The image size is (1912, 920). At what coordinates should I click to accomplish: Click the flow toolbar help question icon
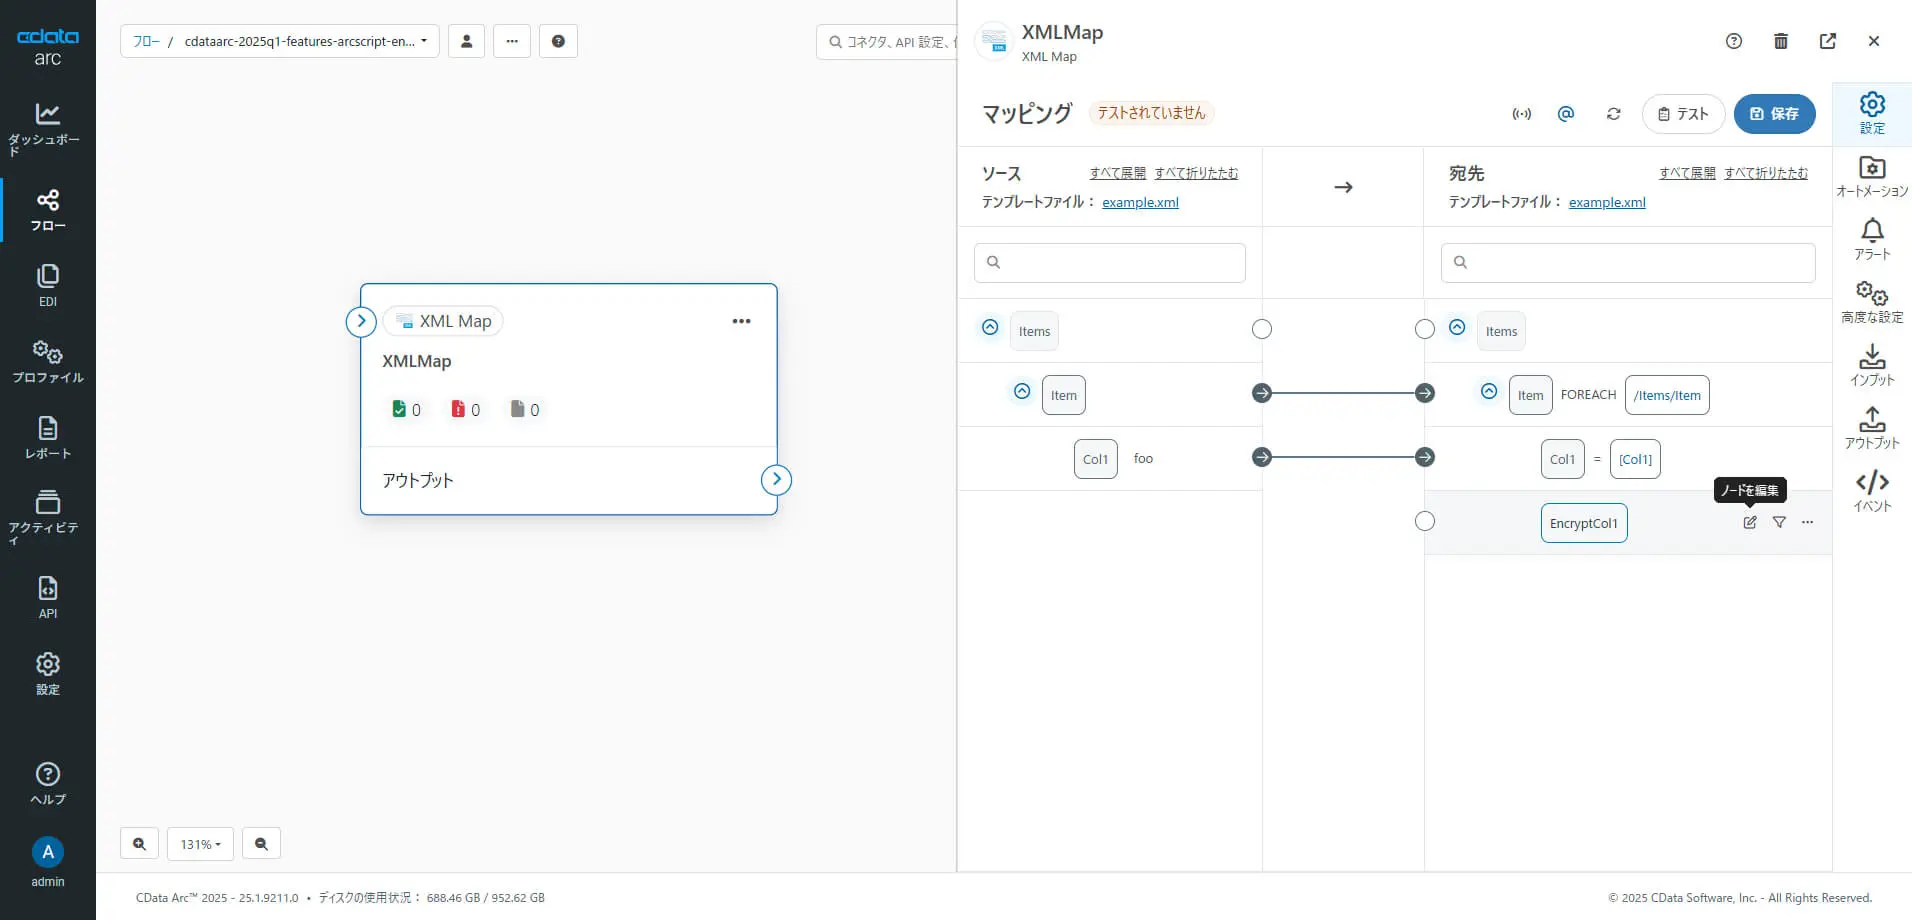click(x=558, y=41)
